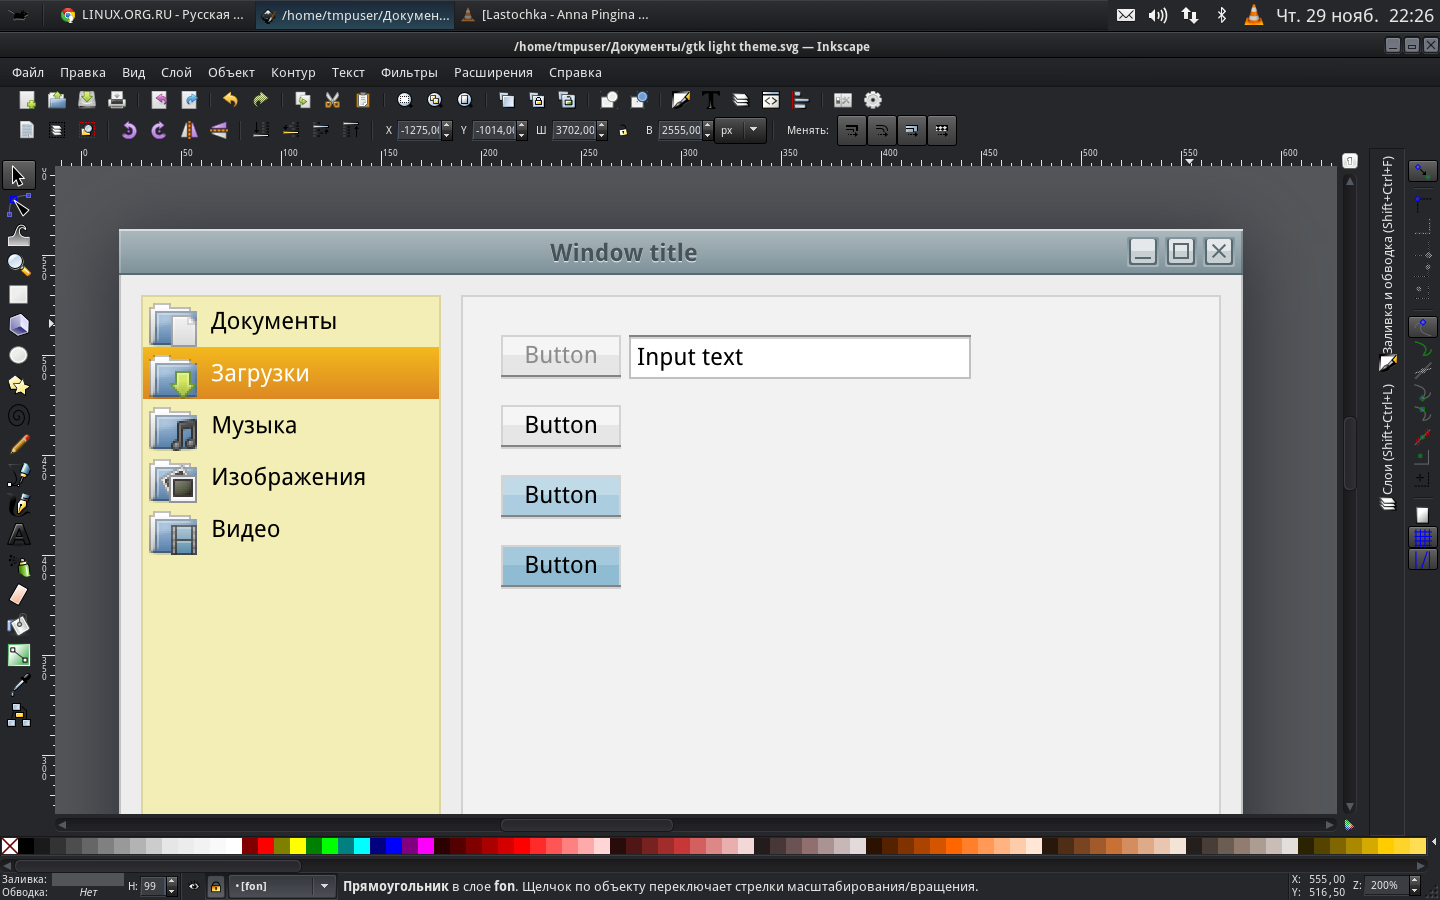Open the Расширения menu
The width and height of the screenshot is (1440, 900).
pos(493,72)
